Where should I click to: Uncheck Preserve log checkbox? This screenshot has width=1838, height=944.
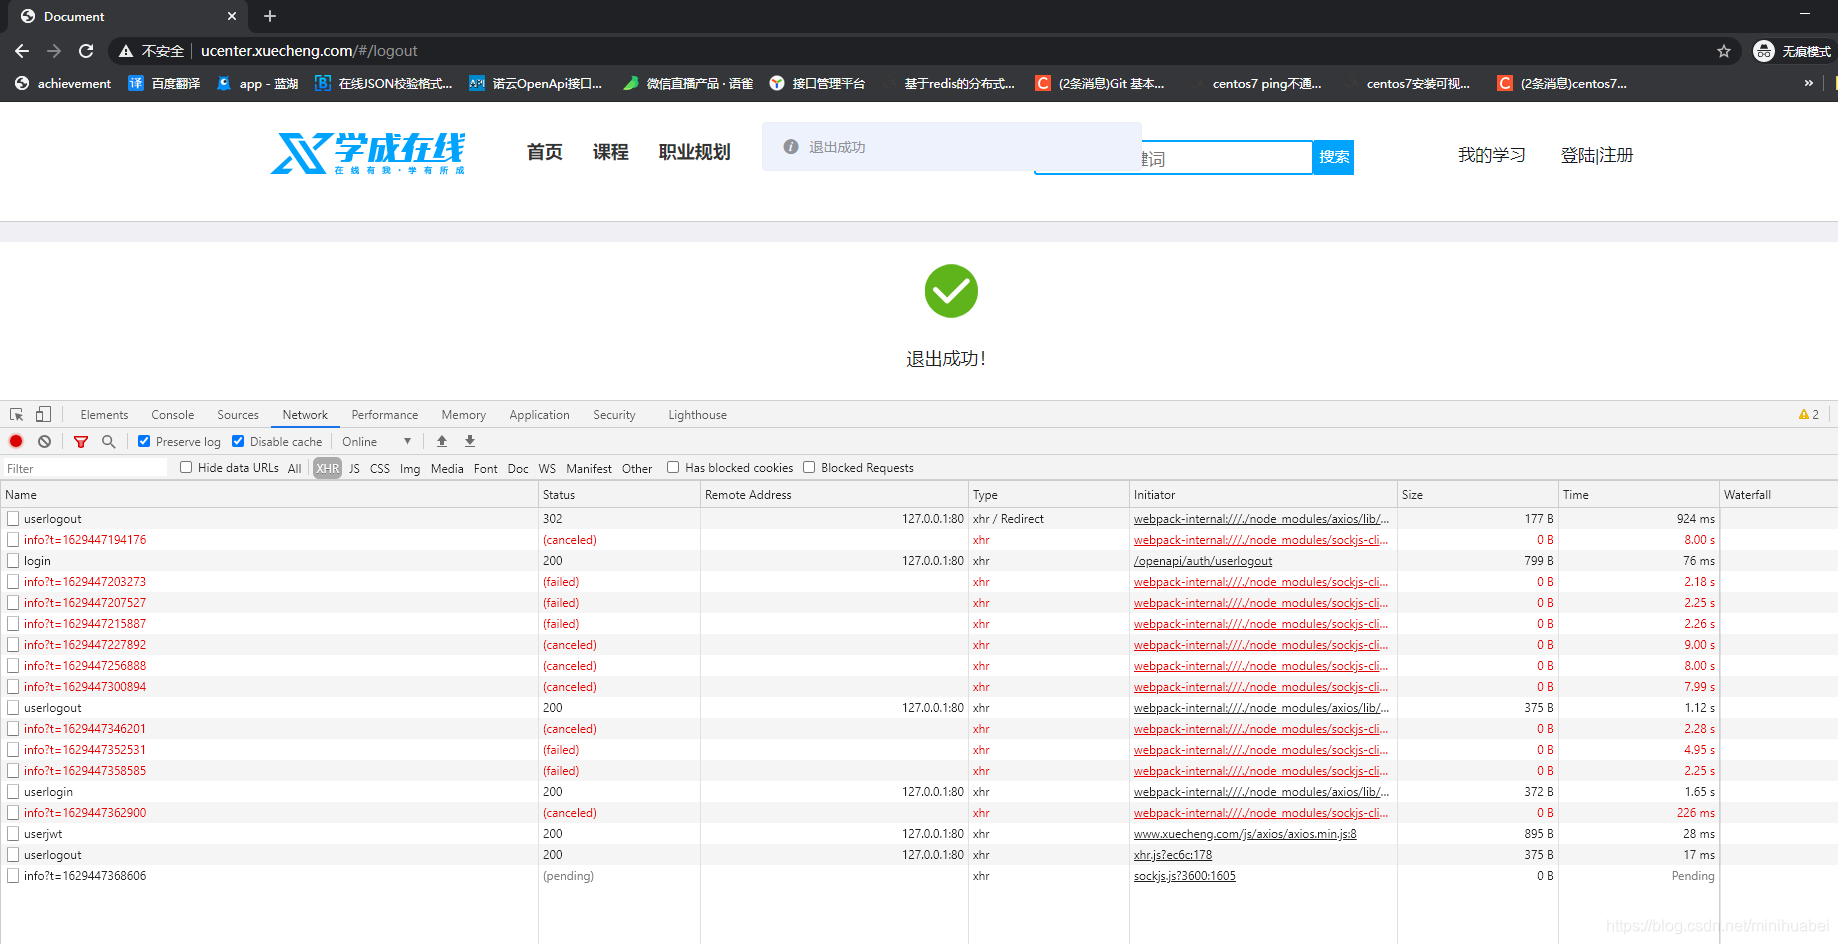pos(144,441)
